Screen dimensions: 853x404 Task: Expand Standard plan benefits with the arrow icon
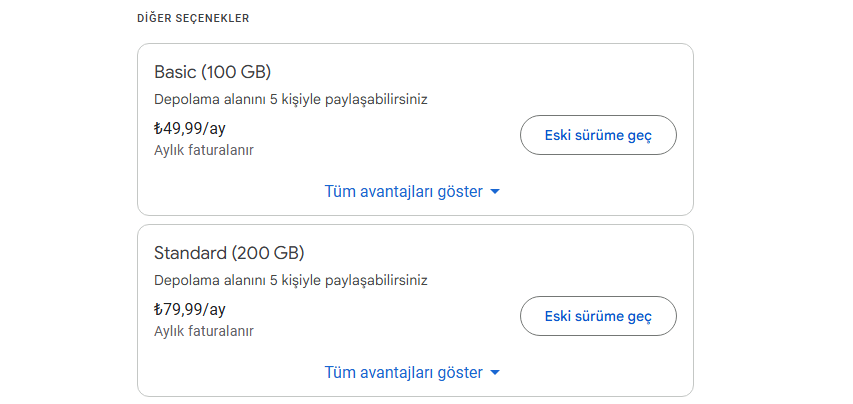495,373
